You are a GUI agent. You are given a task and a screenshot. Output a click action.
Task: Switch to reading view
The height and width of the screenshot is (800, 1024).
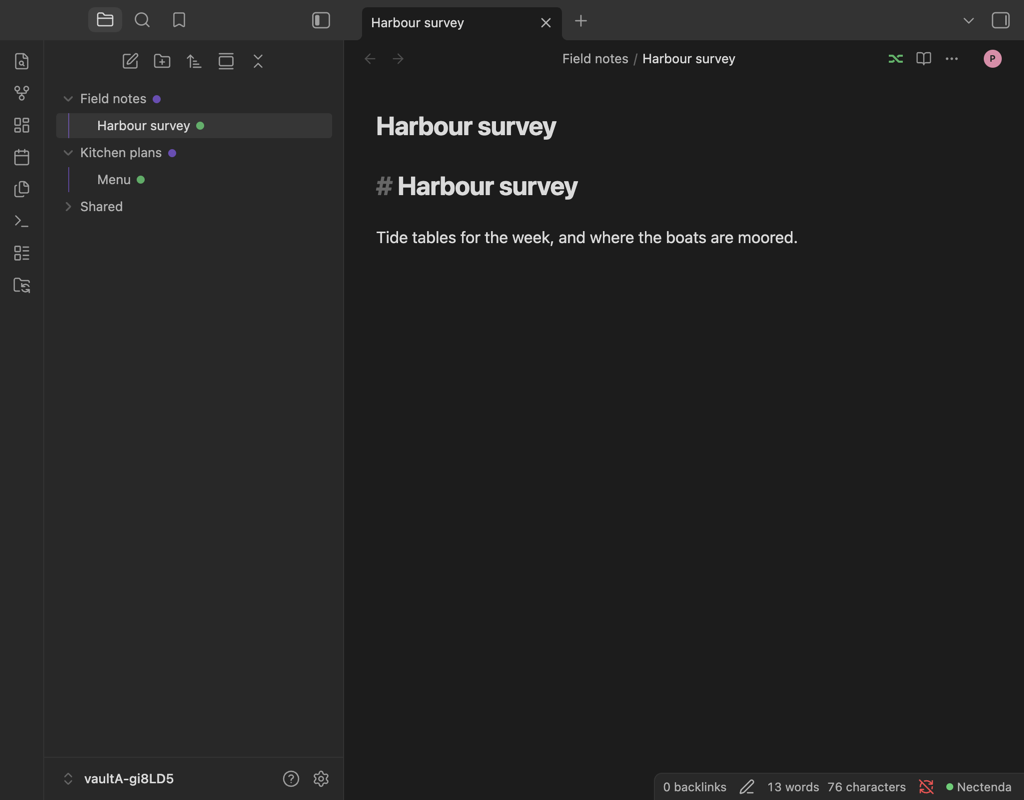[923, 59]
